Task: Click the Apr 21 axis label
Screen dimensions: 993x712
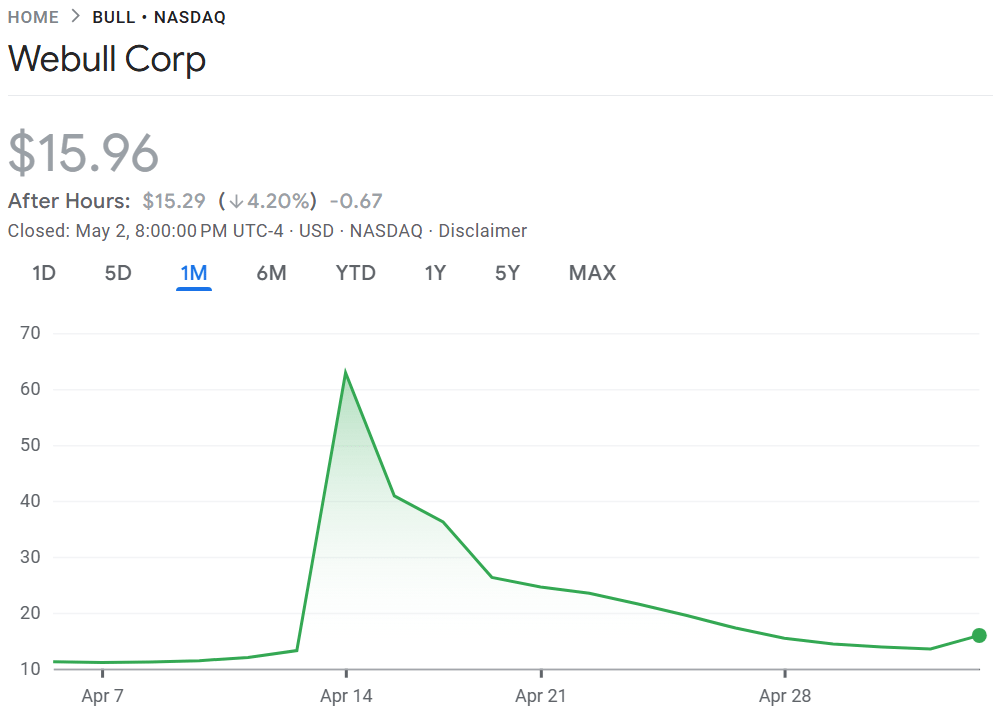Action: 541,696
